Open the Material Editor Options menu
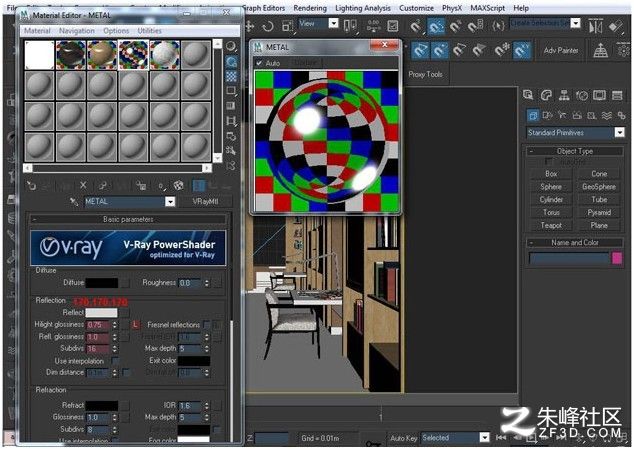The image size is (634, 449). tap(116, 31)
